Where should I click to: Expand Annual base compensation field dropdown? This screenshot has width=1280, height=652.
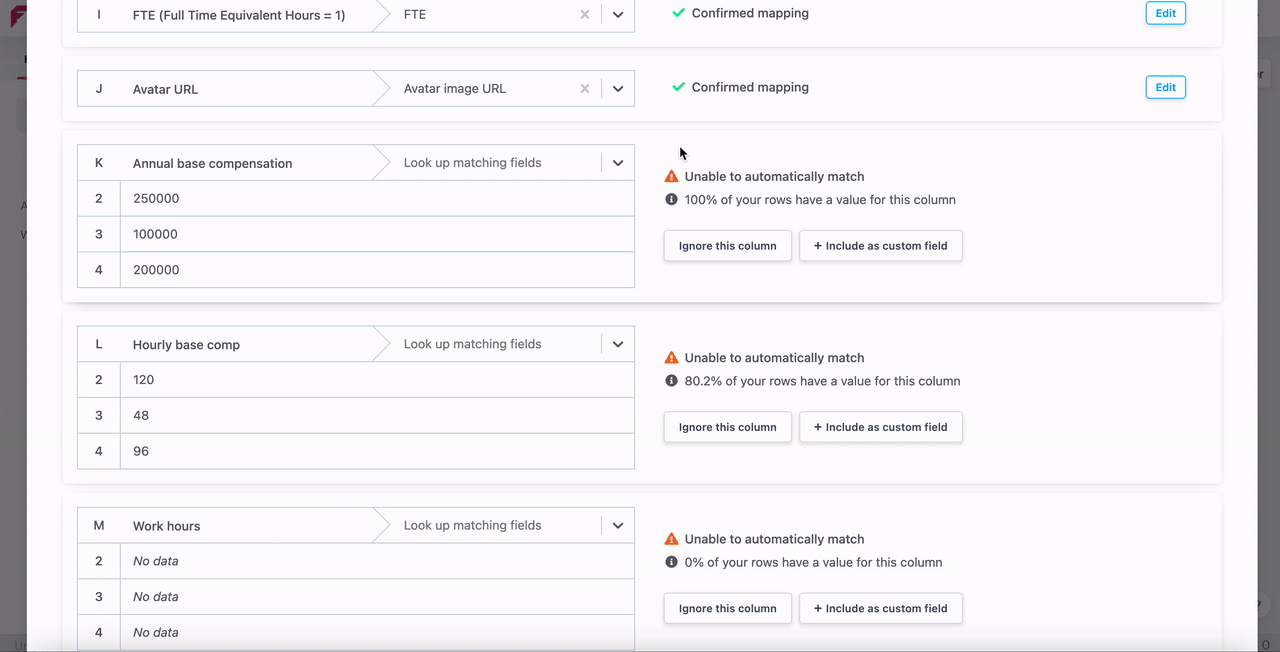tap(618, 163)
